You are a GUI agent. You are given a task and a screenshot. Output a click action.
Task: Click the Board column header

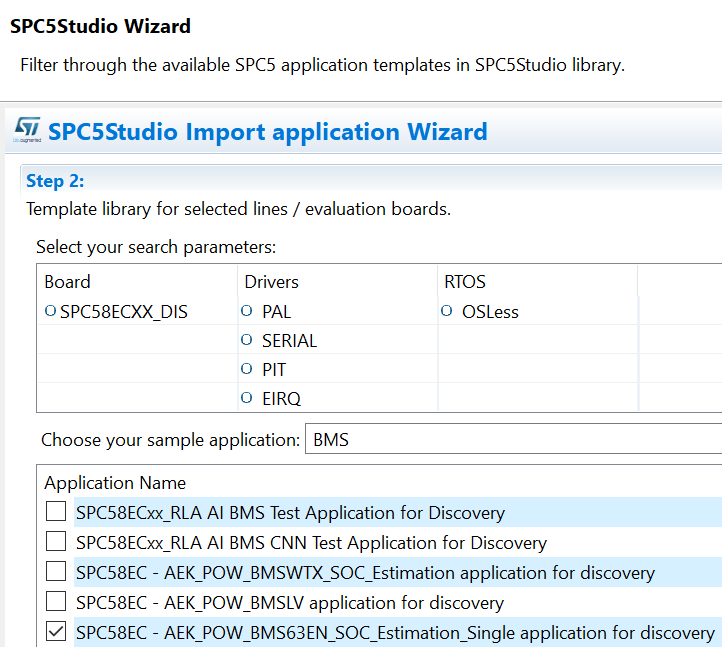[x=68, y=282]
